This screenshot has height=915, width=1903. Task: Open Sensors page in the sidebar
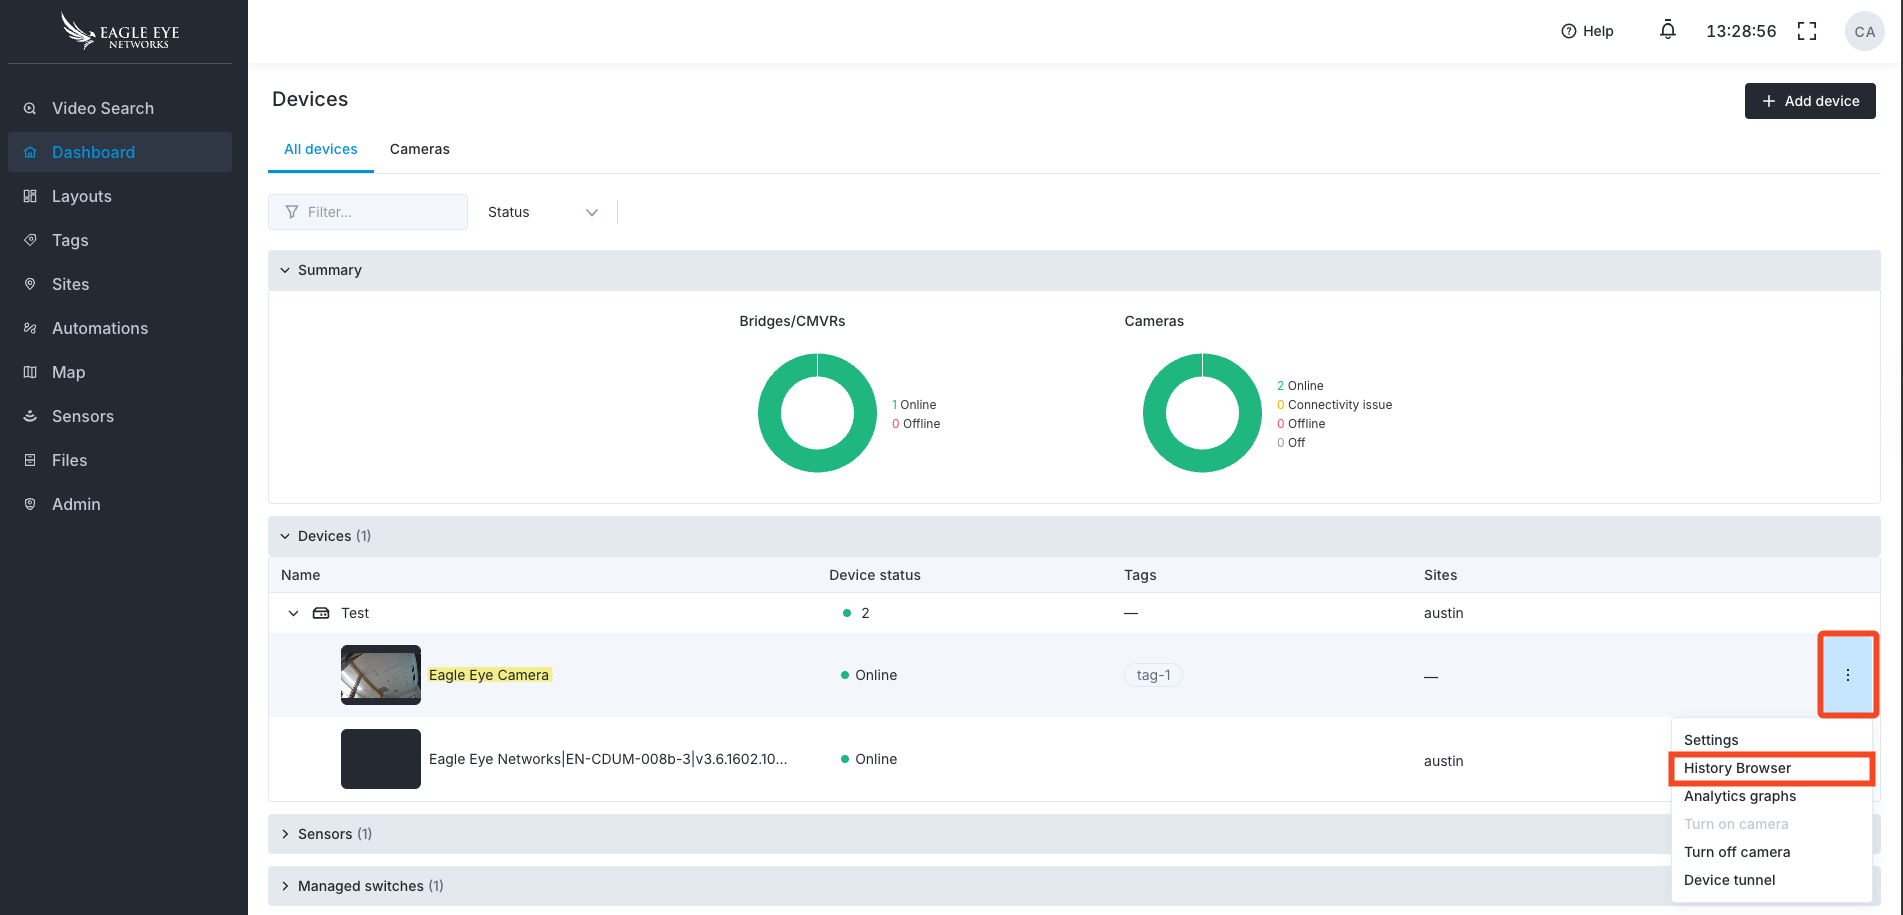coord(82,416)
